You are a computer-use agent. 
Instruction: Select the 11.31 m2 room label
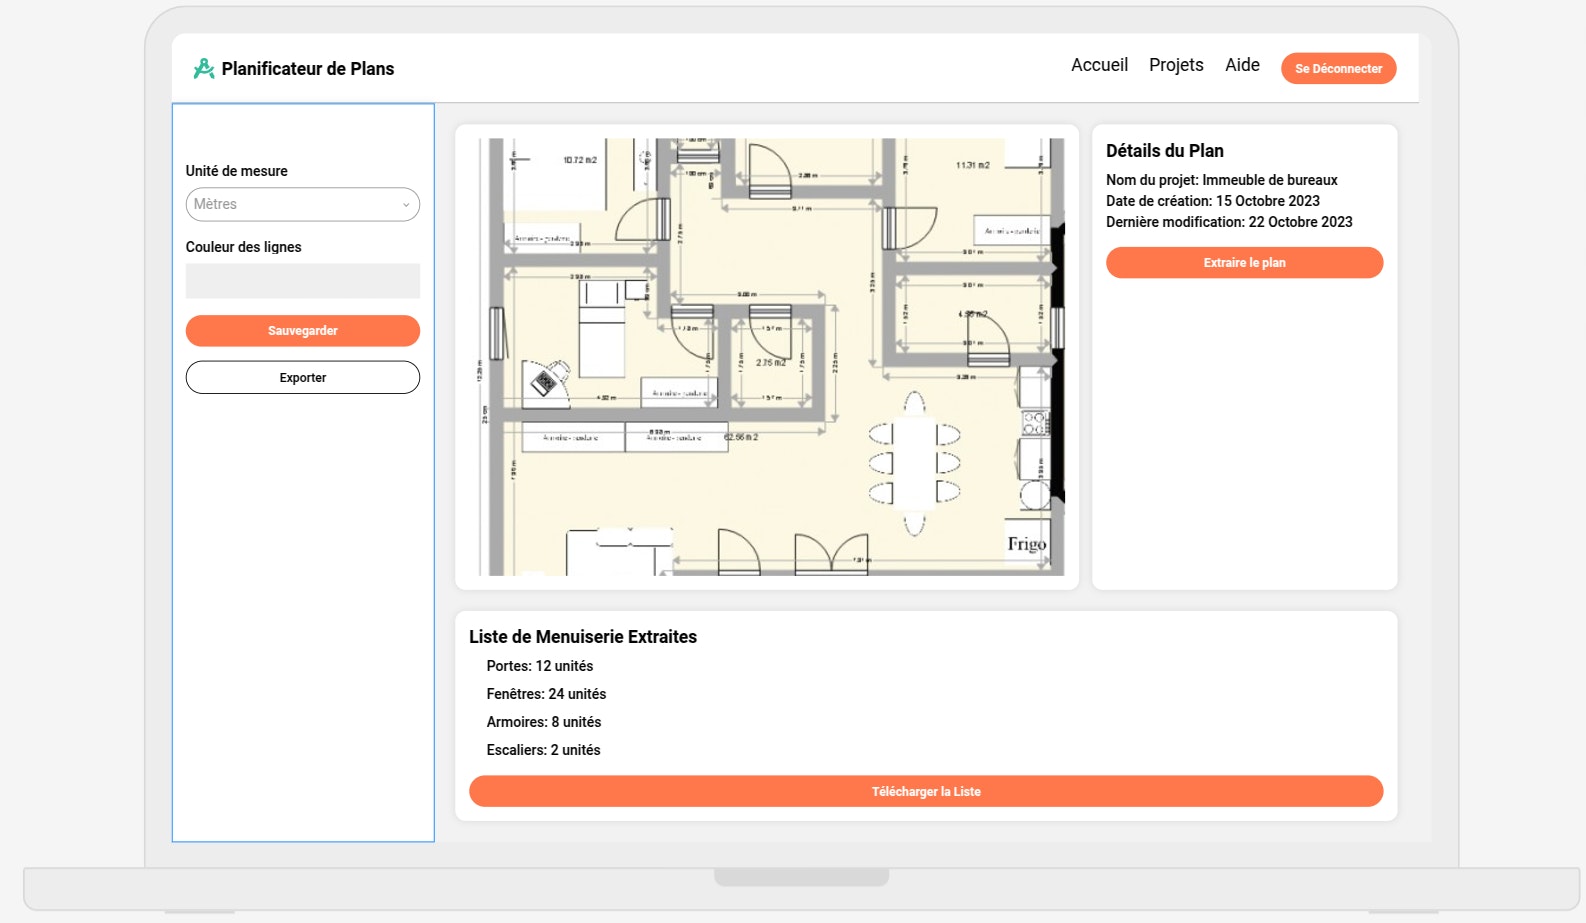pos(972,165)
